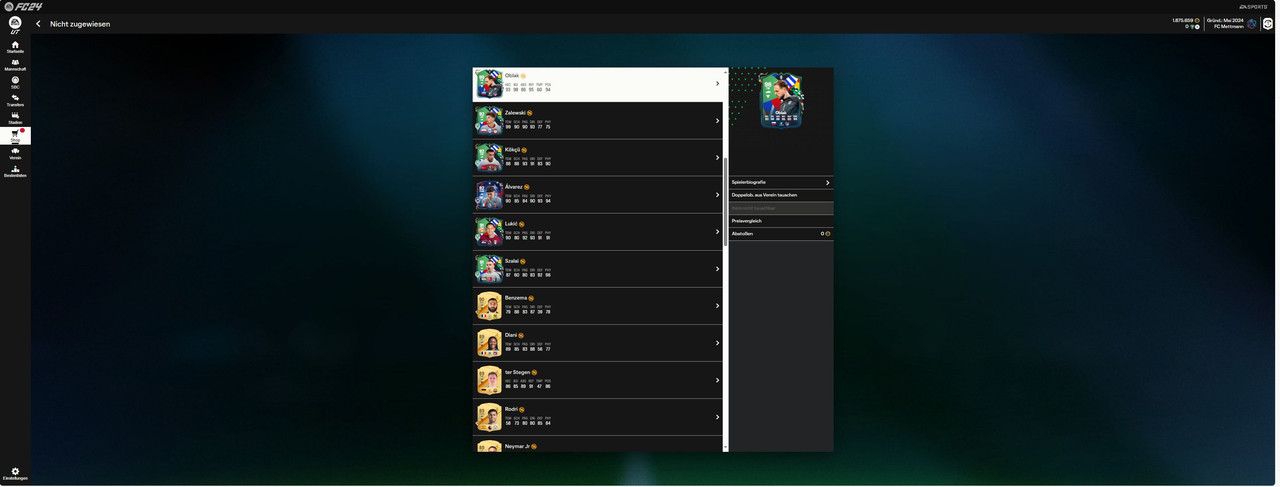The width and height of the screenshot is (1280, 487).
Task: Open the SBC section in sidebar
Action: tap(15, 82)
